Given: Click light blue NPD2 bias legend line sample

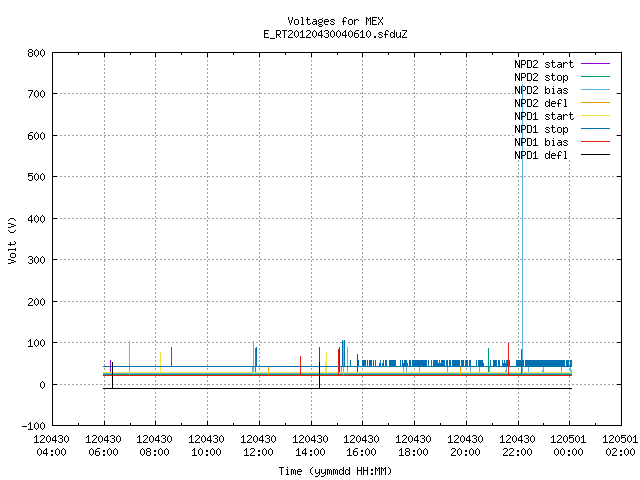Looking at the screenshot, I should tap(595, 90).
